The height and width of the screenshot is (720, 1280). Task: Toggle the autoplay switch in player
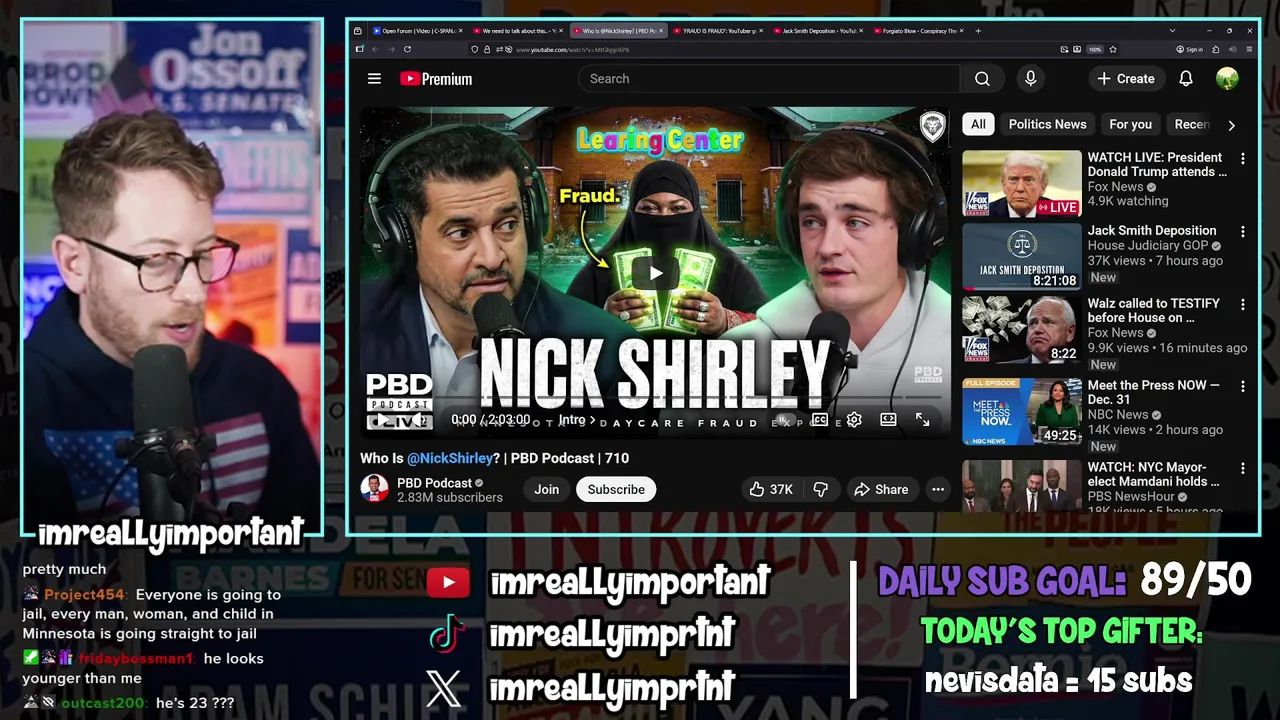coord(785,420)
